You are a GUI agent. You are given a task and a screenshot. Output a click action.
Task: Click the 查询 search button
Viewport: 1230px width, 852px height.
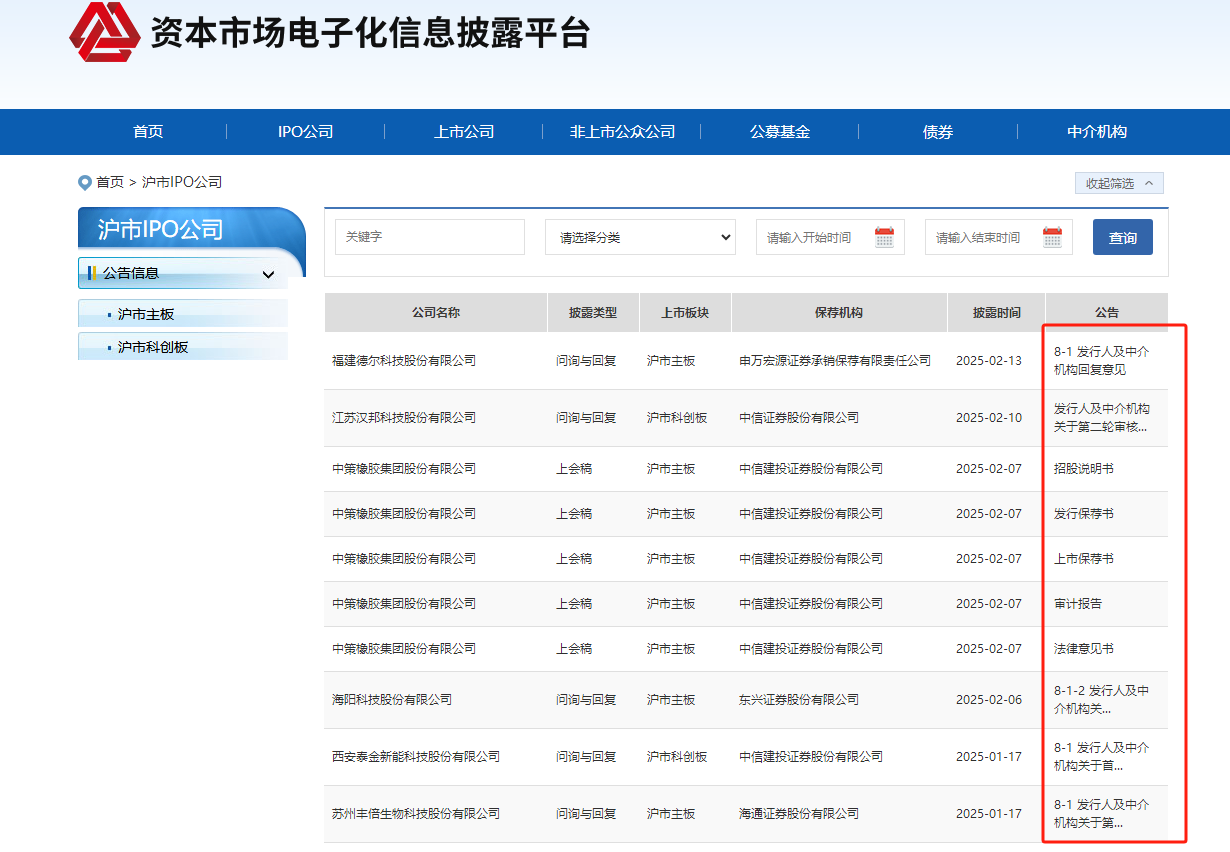coord(1123,237)
